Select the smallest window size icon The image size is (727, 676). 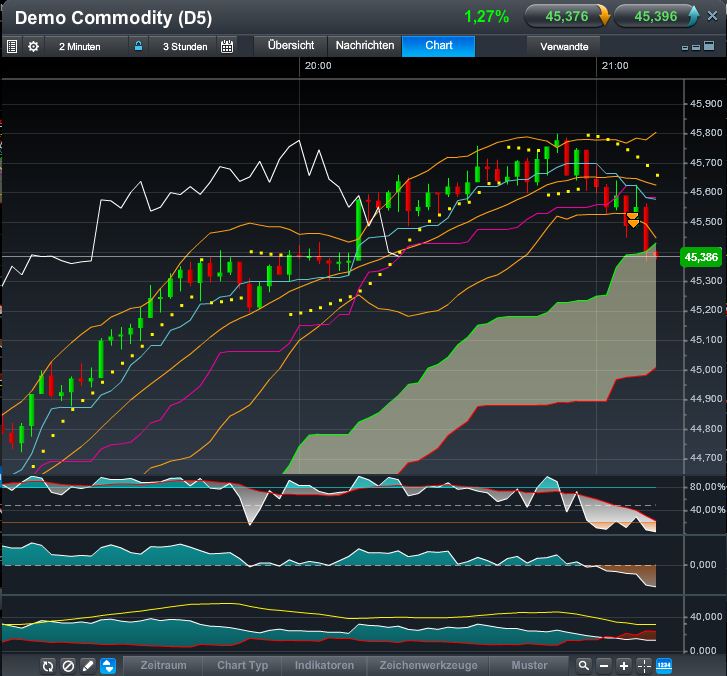pos(685,47)
